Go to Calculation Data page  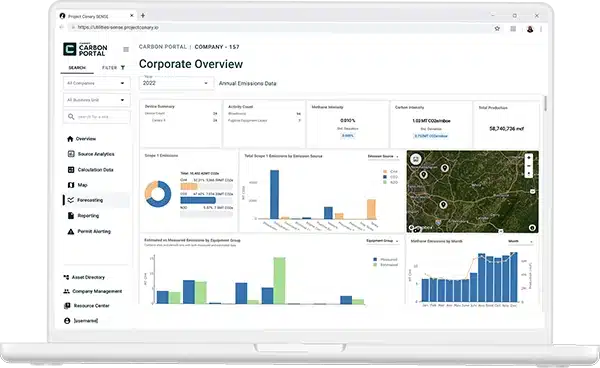click(x=96, y=170)
